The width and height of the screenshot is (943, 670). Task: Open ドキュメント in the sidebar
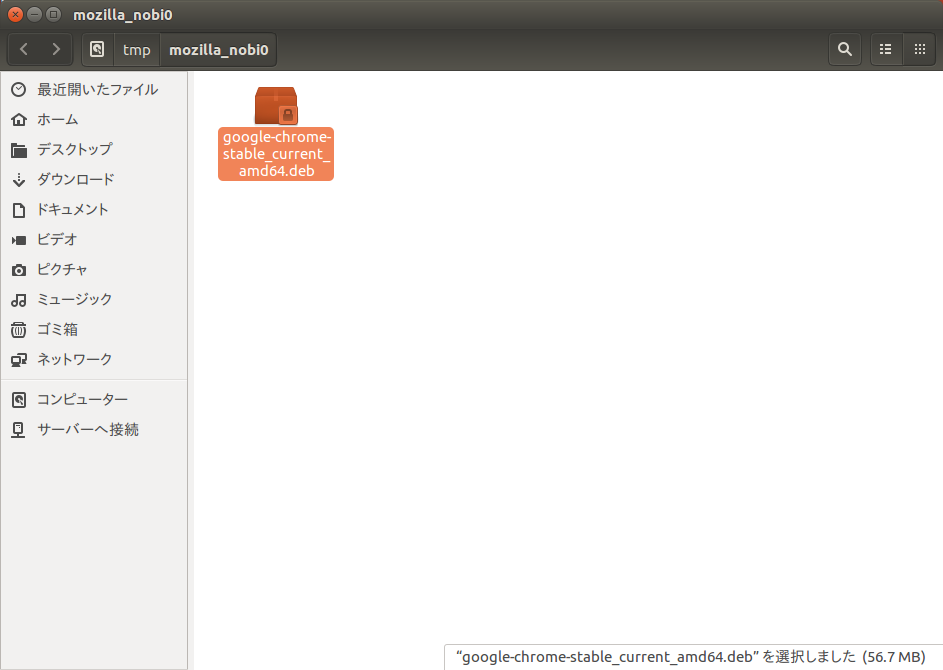click(73, 209)
